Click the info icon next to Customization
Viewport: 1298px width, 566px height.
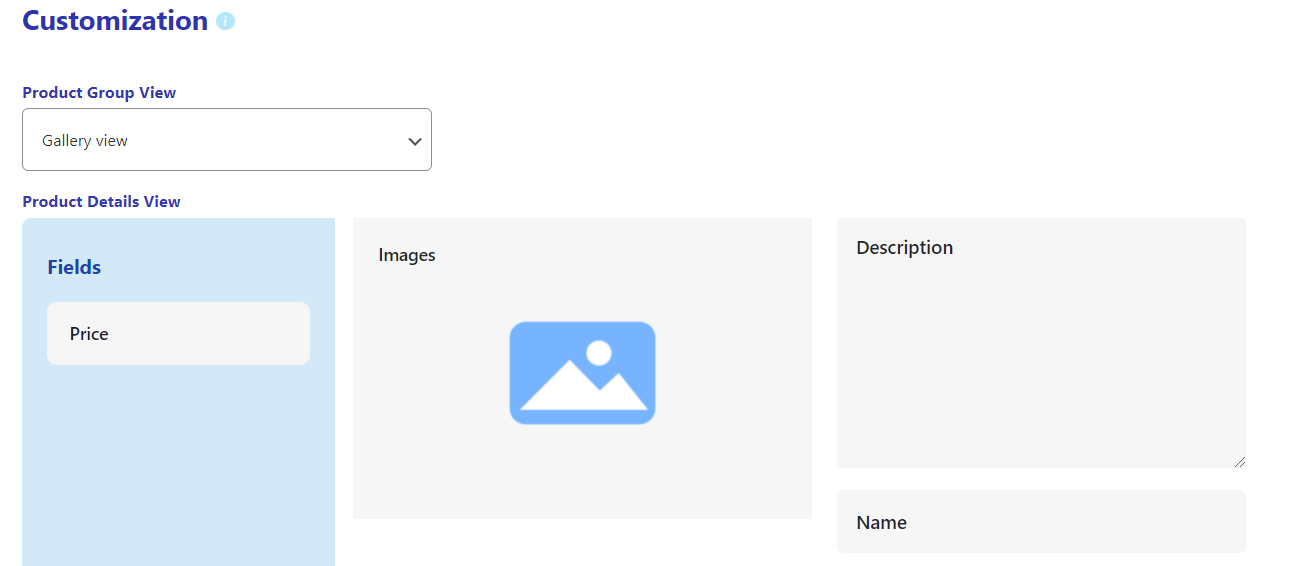225,21
